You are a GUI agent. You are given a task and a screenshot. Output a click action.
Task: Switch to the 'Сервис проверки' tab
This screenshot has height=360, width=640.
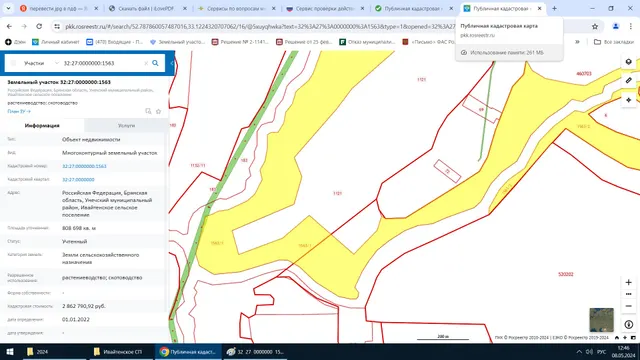click(325, 8)
